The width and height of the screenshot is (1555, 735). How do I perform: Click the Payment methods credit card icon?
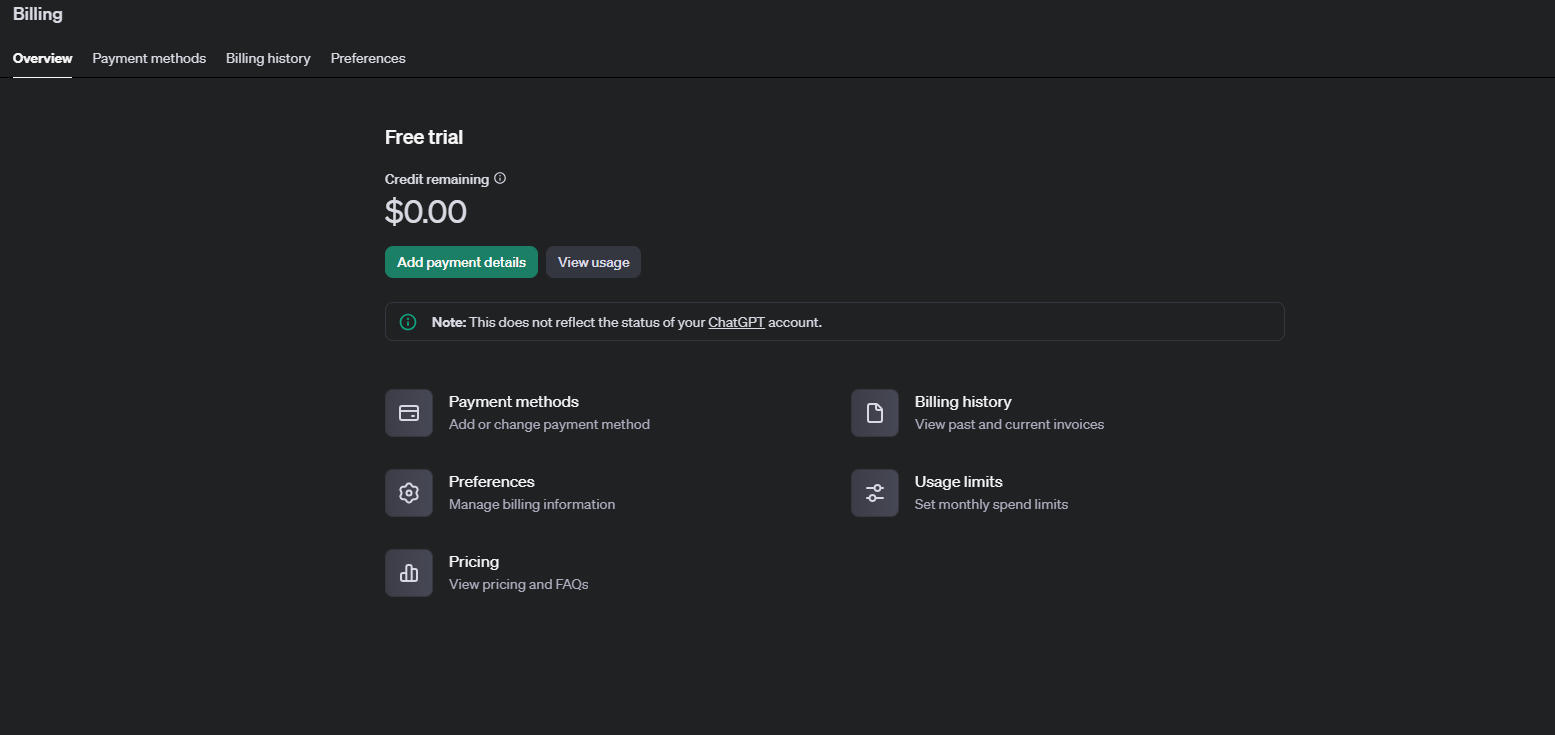409,413
